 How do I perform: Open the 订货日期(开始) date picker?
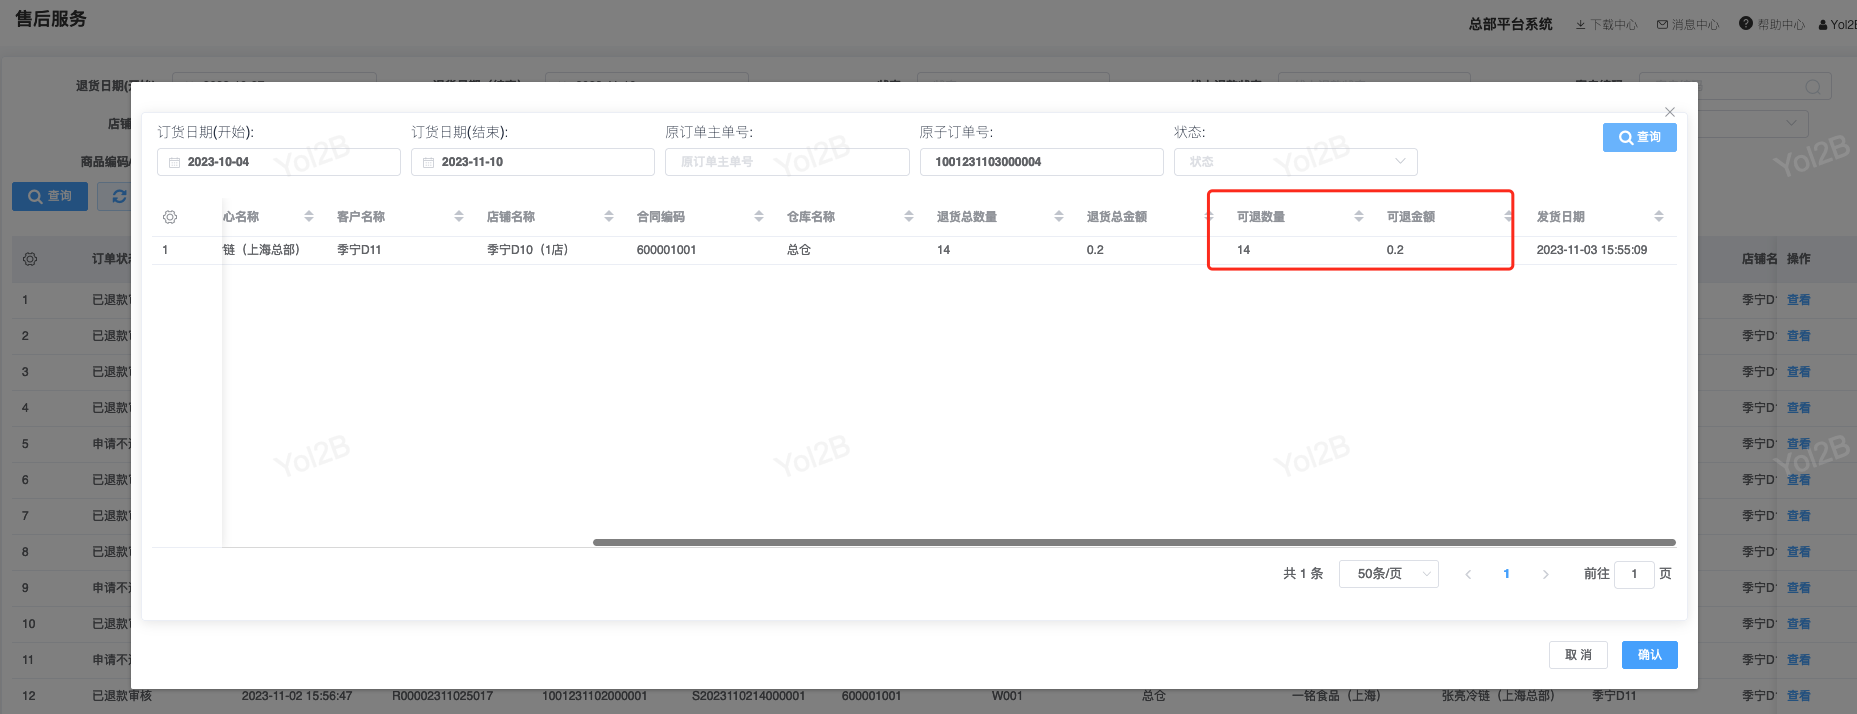[x=279, y=162]
